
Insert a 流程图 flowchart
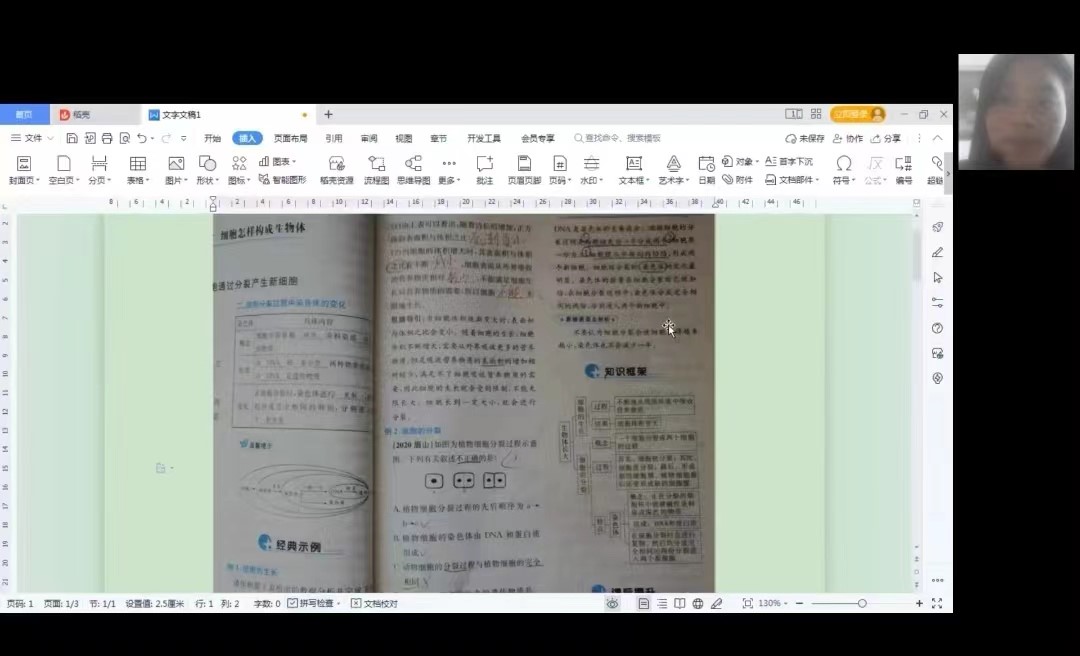(x=376, y=170)
